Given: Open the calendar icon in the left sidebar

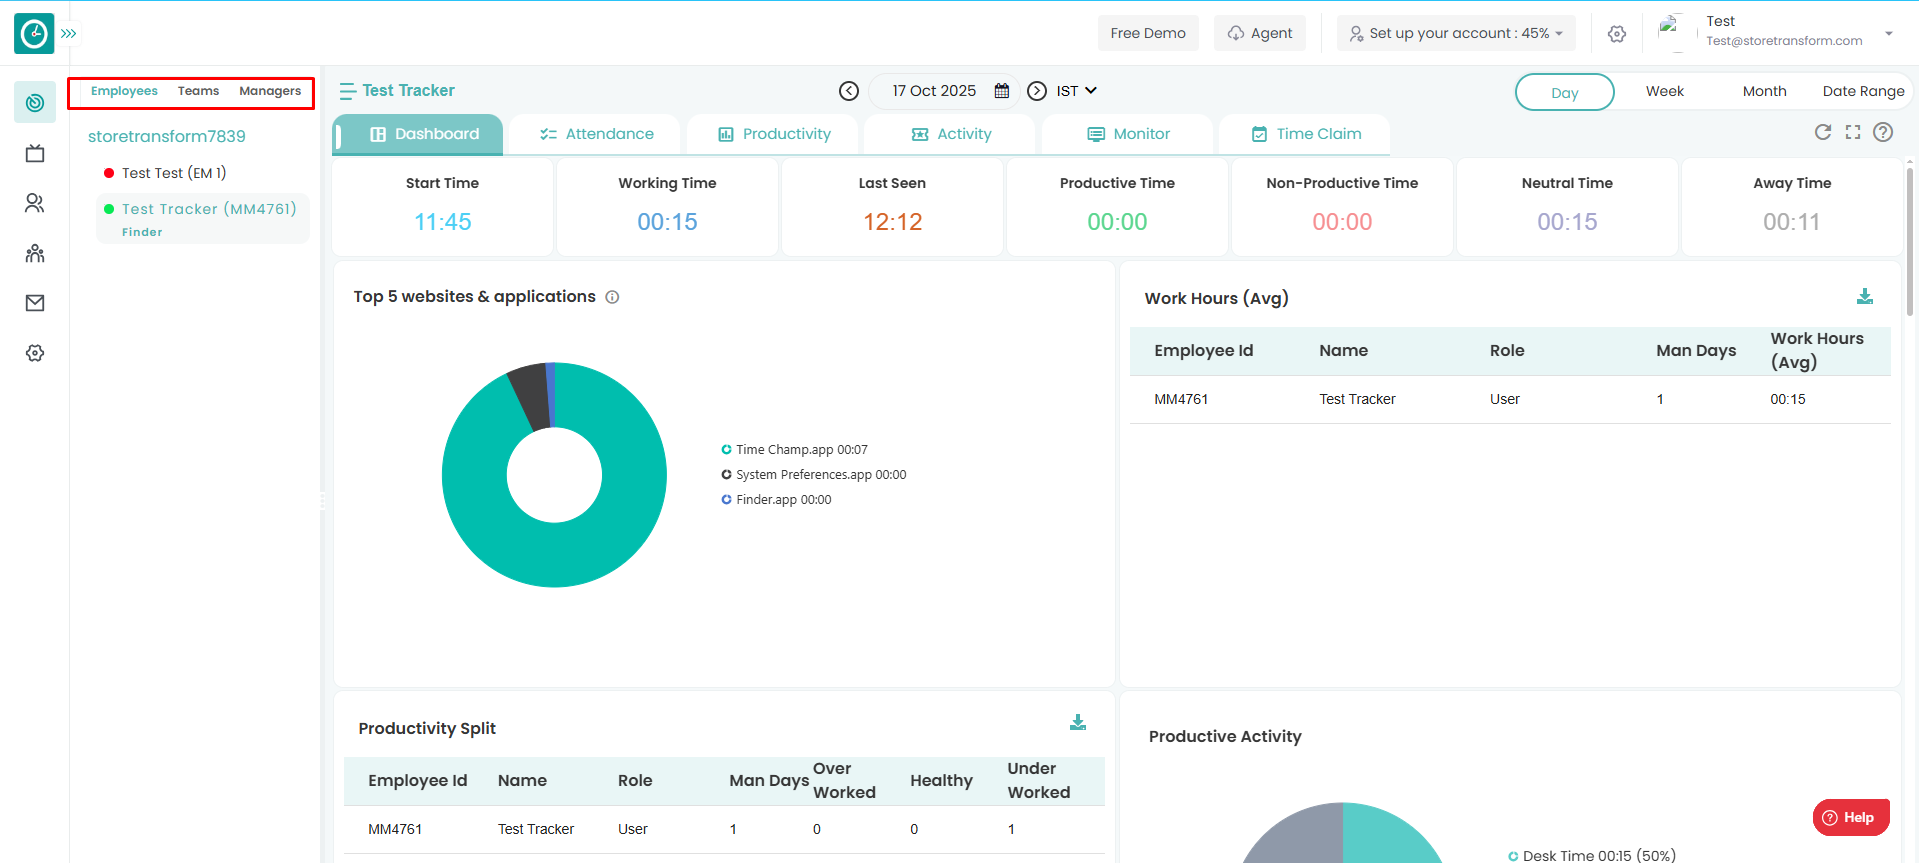Looking at the screenshot, I should [x=35, y=153].
